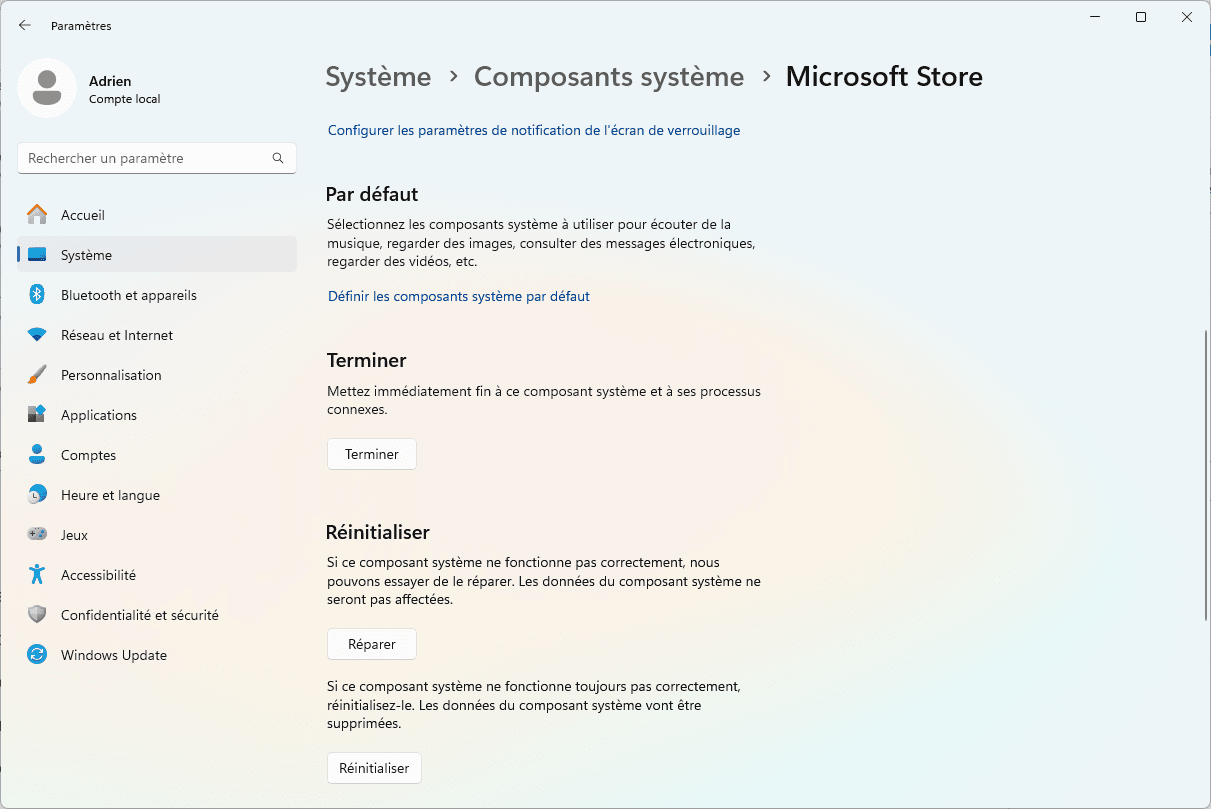The height and width of the screenshot is (809, 1211).
Task: Click the Adrien account name
Action: [110, 81]
